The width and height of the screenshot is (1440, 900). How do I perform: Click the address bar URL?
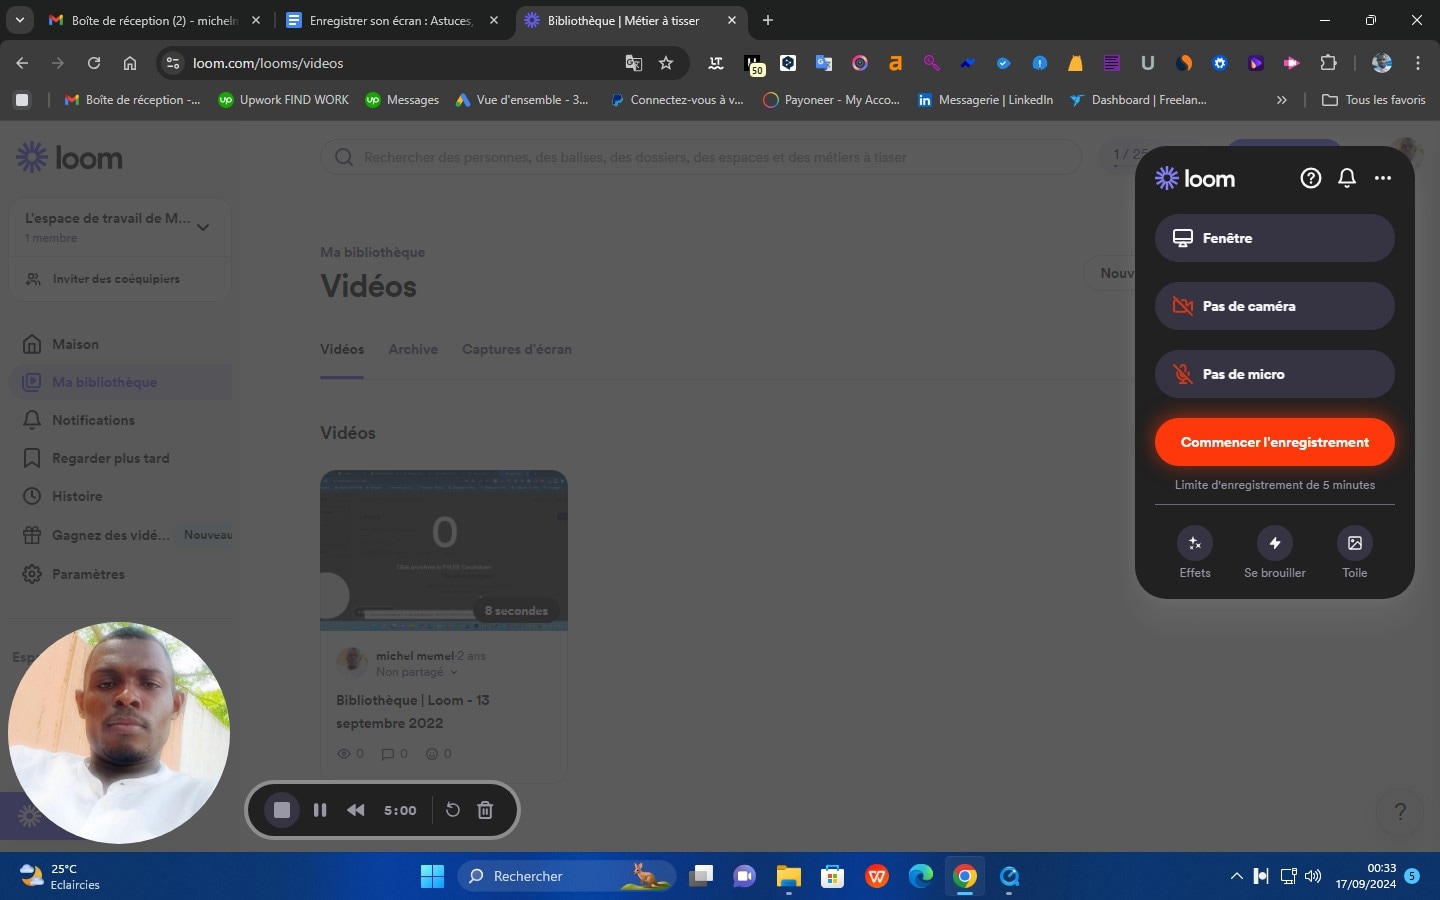click(x=268, y=63)
